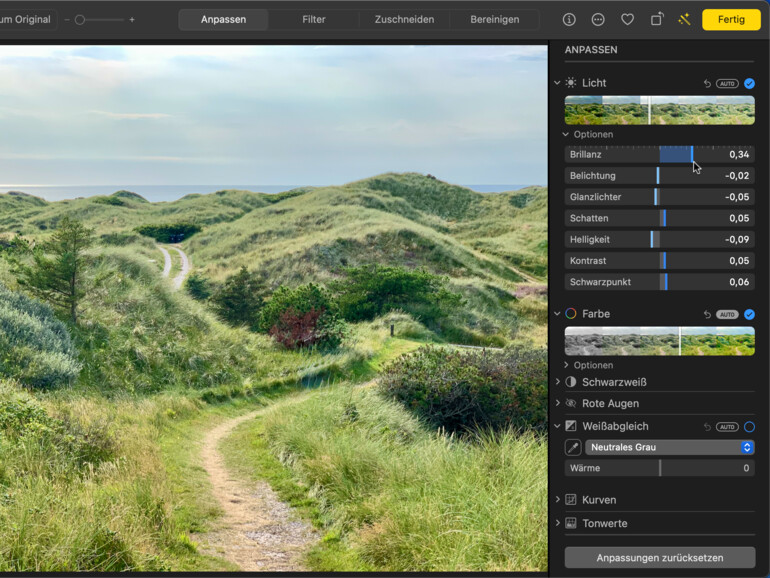Open the Neutrales Grau dropdown
This screenshot has height=578, width=770.
(x=669, y=447)
